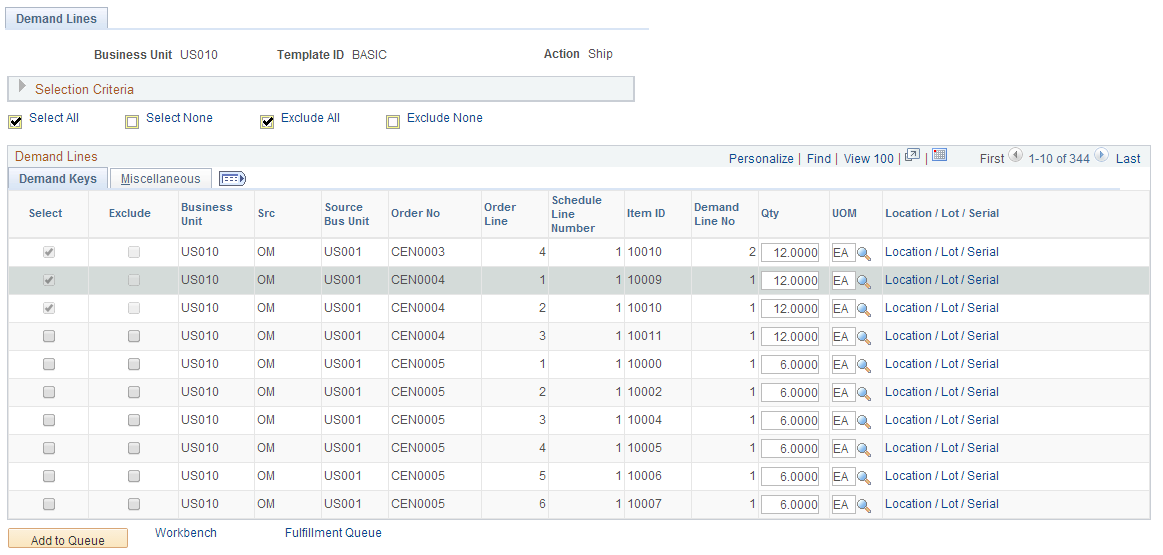This screenshot has height=555, width=1163.
Task: Open UOM lookup for item 10006
Action: [863, 477]
